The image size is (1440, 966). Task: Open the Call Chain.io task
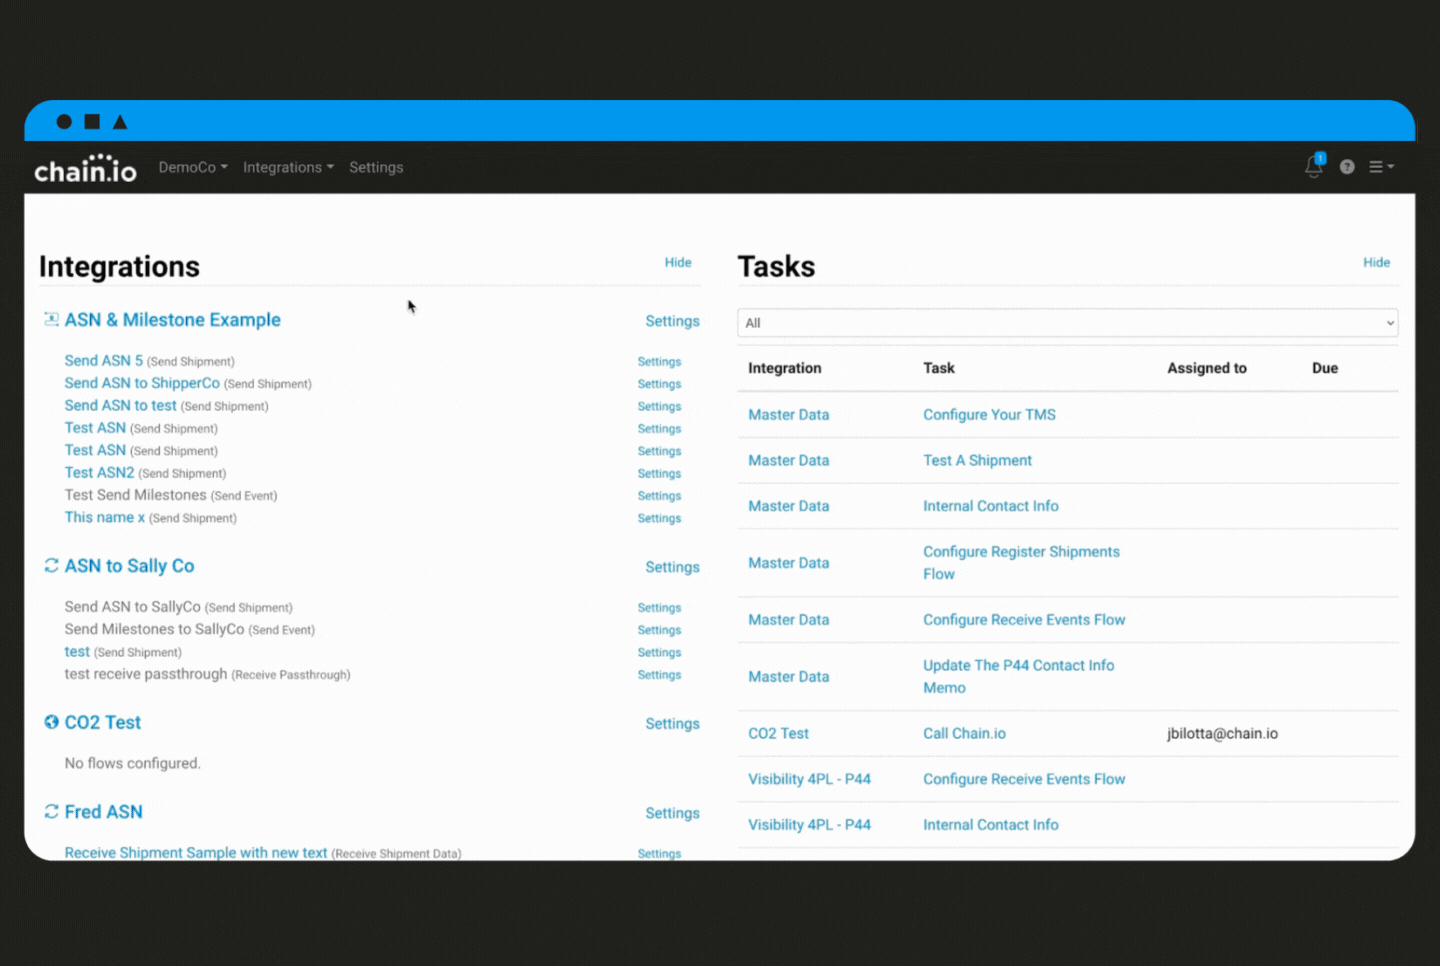click(964, 734)
